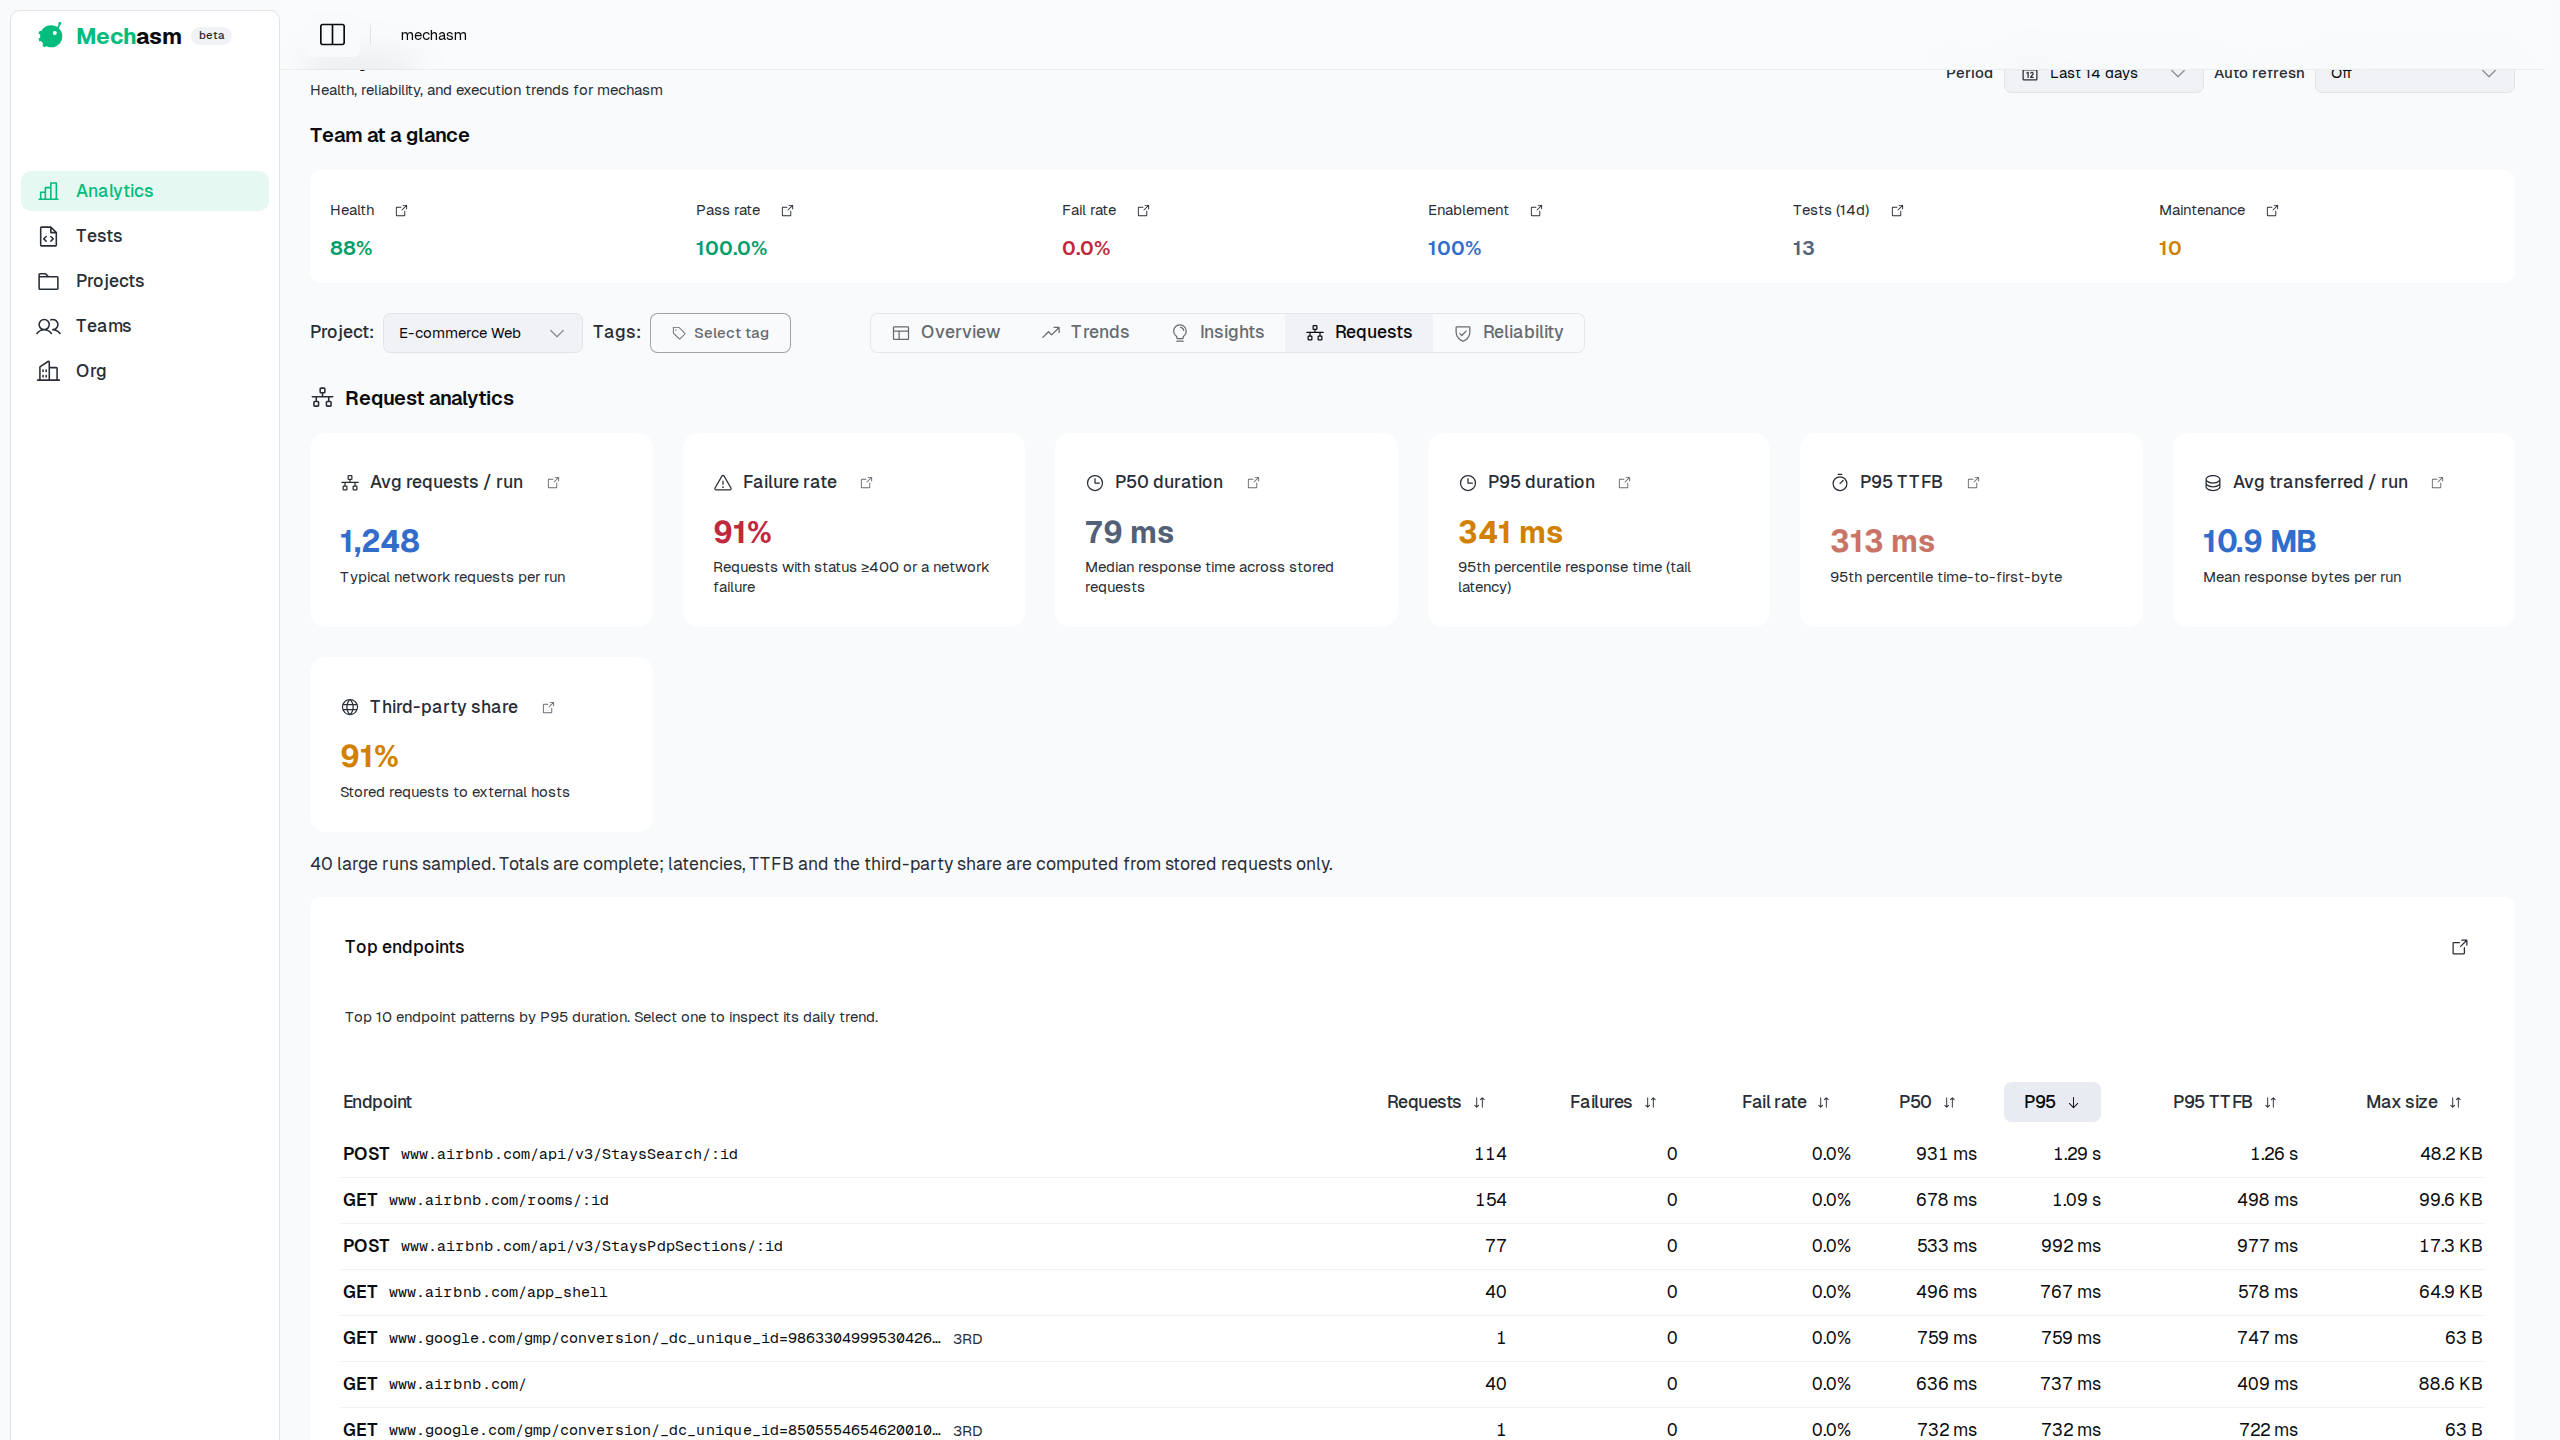Select the GET app_shell endpoint row
This screenshot has height=1440, width=2560.
point(1412,1292)
